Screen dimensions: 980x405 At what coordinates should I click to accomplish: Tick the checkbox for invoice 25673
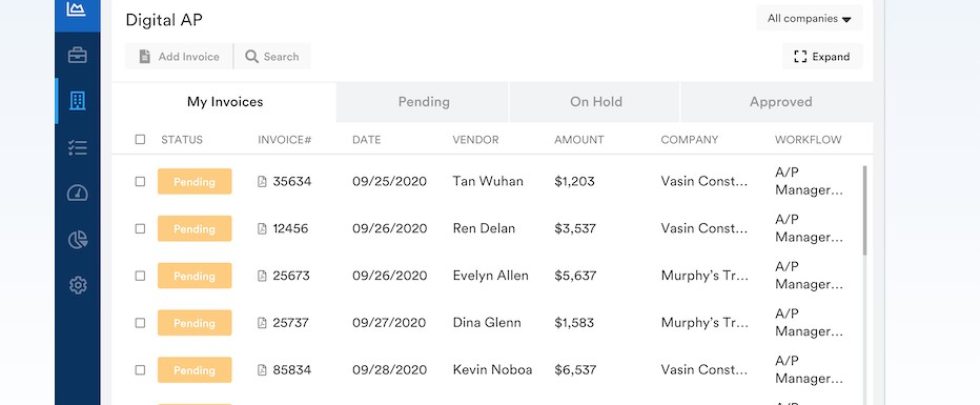(x=140, y=276)
